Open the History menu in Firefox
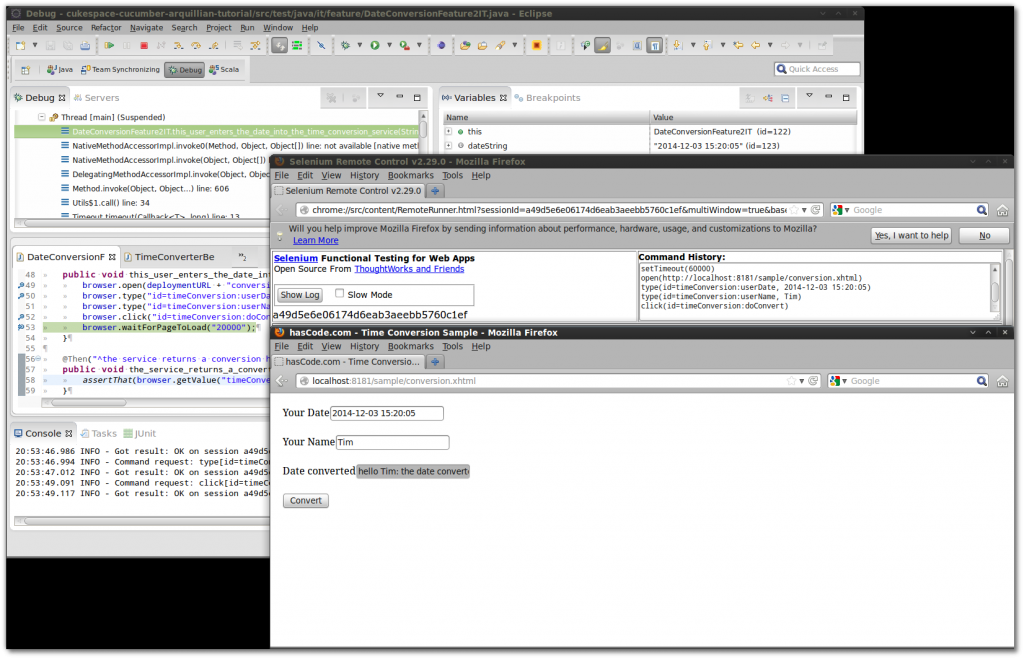Screen dimensions: 1024x659 tap(364, 345)
